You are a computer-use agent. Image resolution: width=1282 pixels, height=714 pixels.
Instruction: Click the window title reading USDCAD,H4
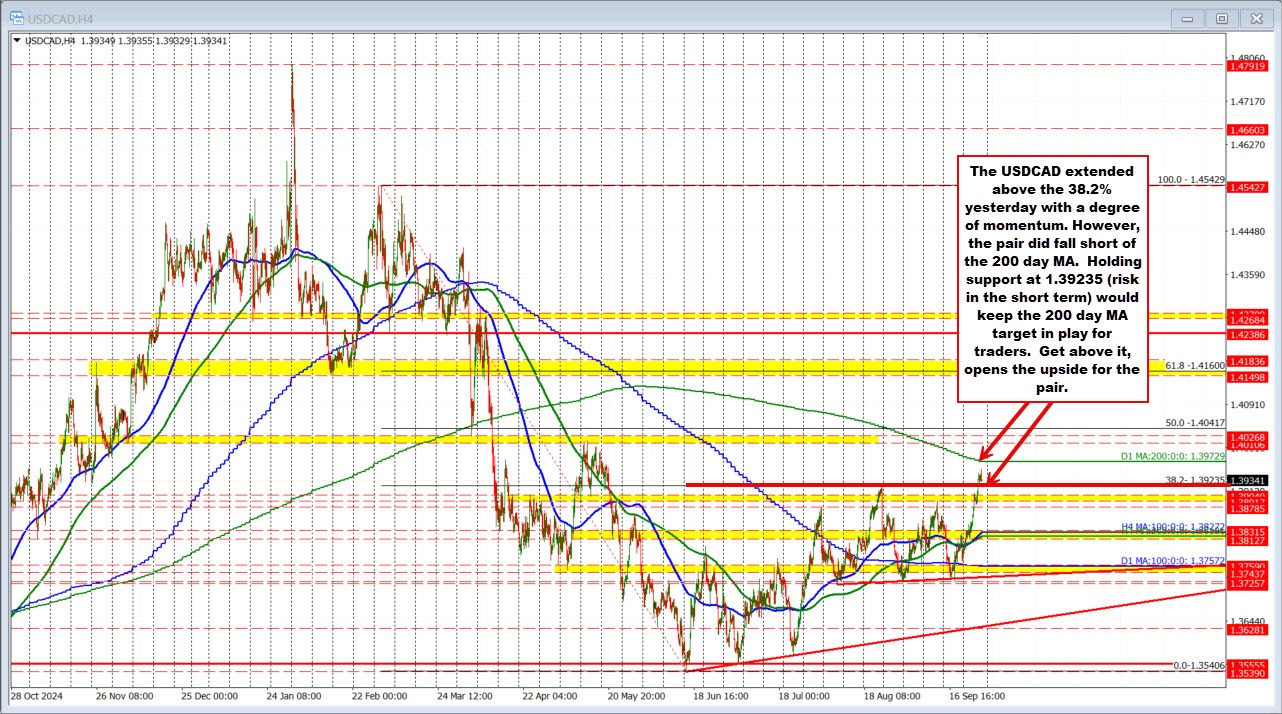tap(59, 17)
